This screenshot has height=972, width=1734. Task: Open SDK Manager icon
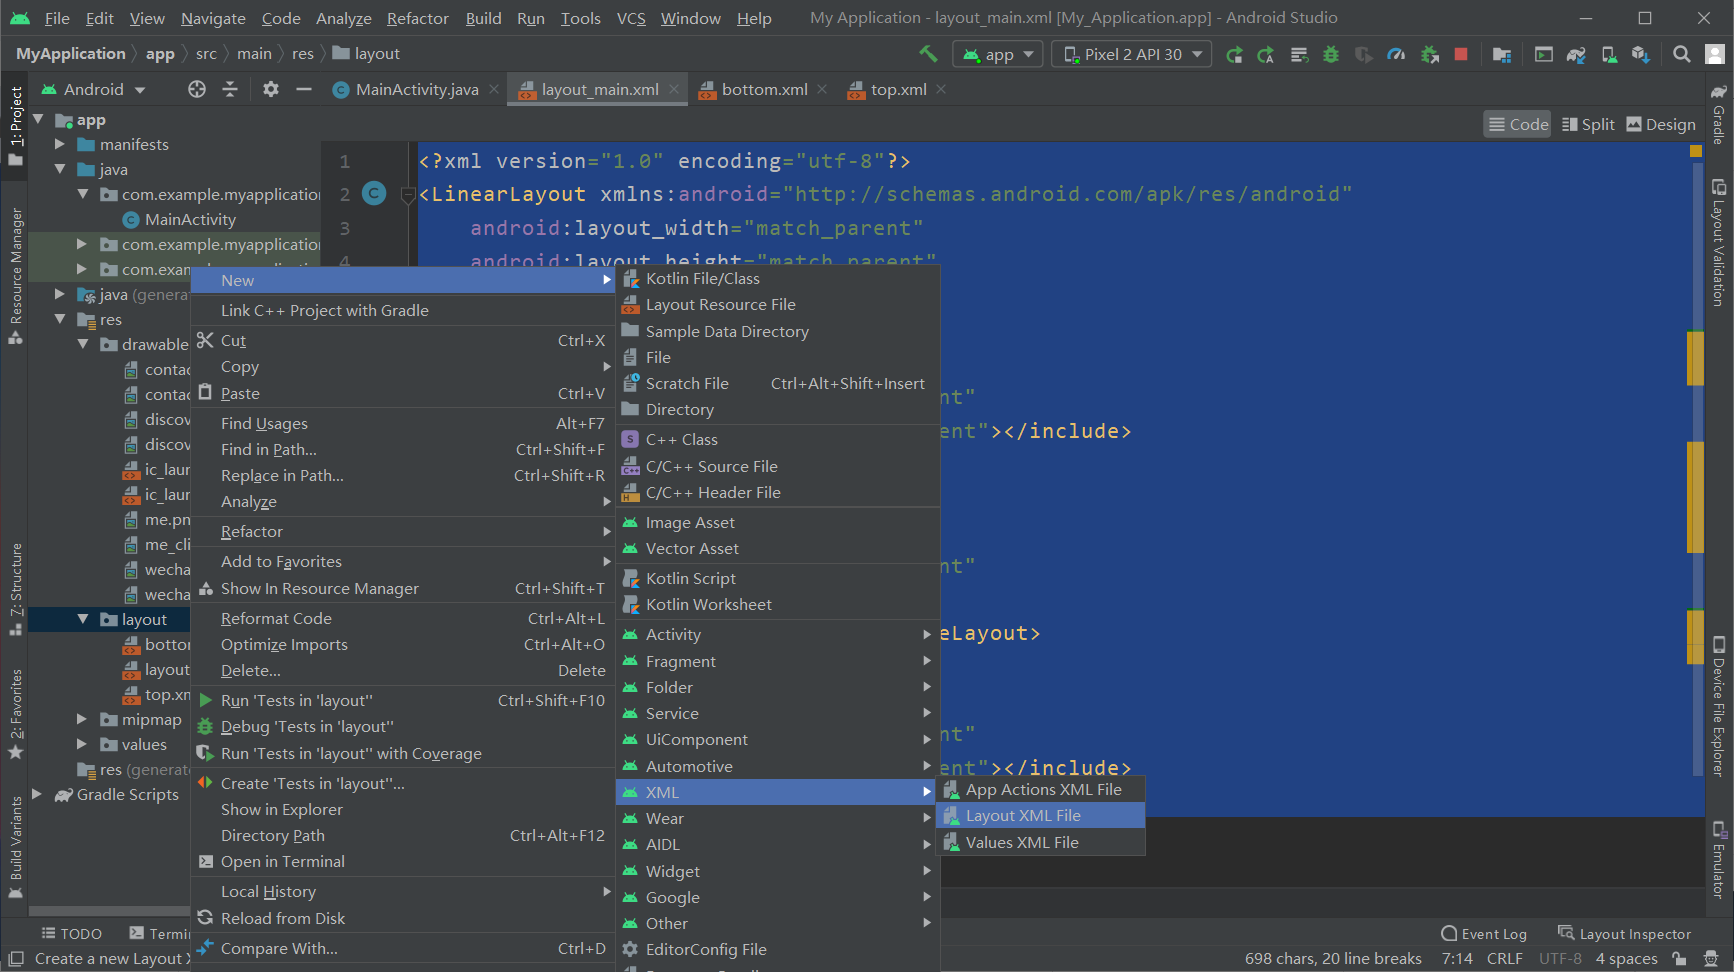click(1641, 54)
